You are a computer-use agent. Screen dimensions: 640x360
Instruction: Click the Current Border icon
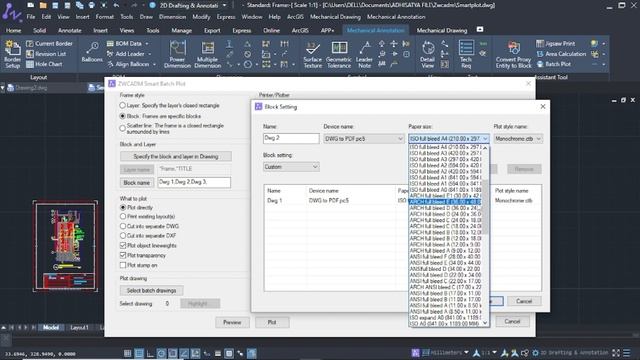click(x=30, y=44)
